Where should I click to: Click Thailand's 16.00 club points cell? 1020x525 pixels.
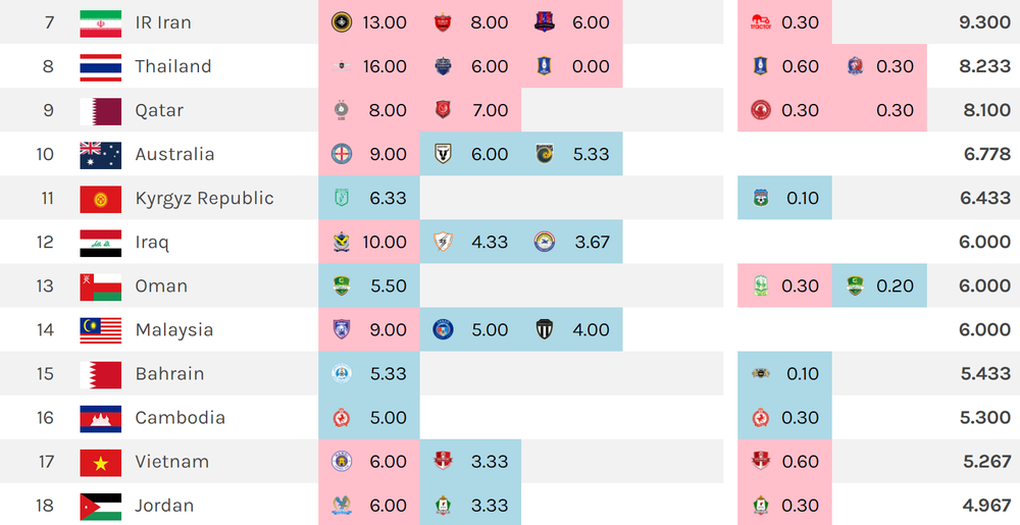(369, 66)
